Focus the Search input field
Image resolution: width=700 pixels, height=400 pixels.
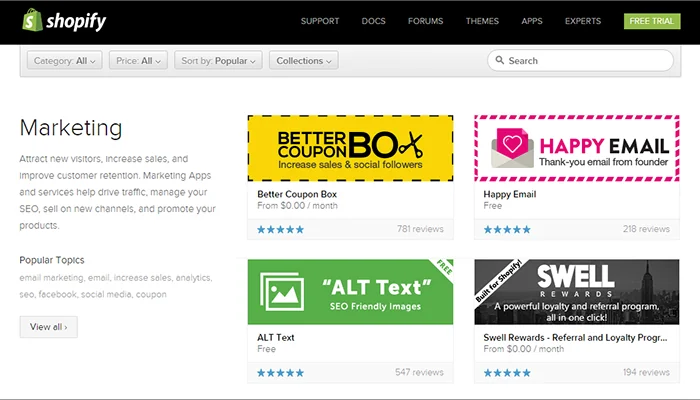(x=580, y=60)
